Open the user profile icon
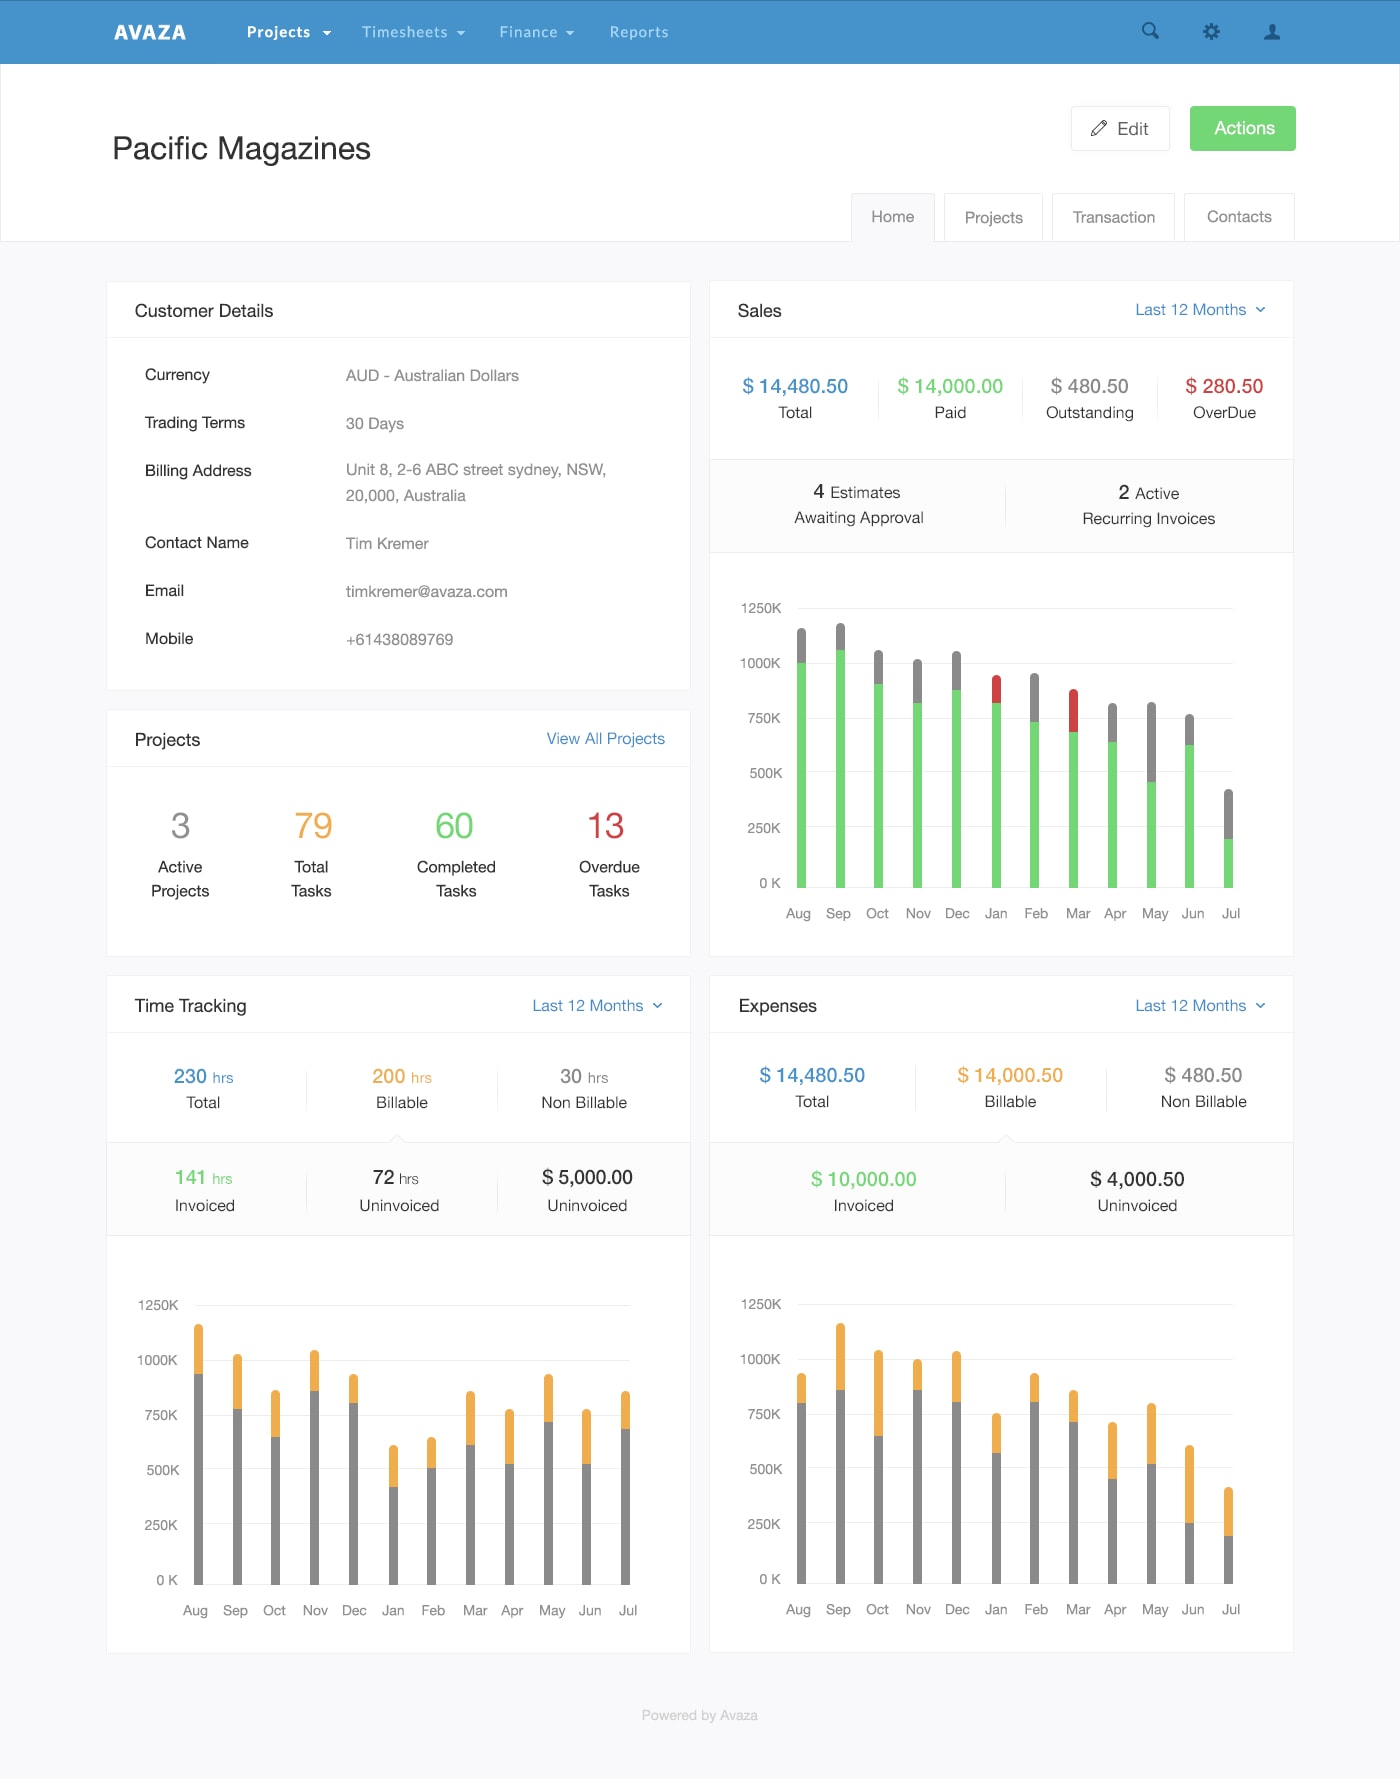This screenshot has height=1779, width=1400. tap(1271, 32)
